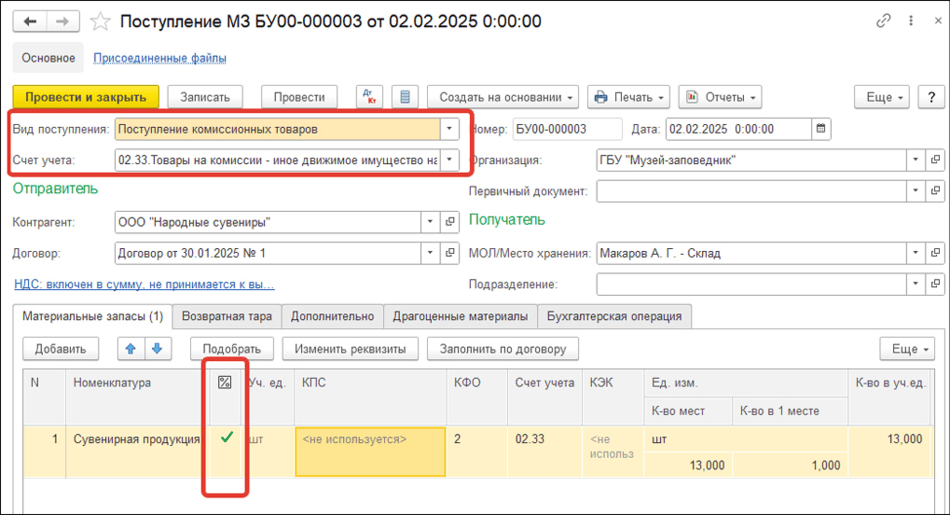Click the Провести и закрыть button
The image size is (950, 515).
coord(85,97)
